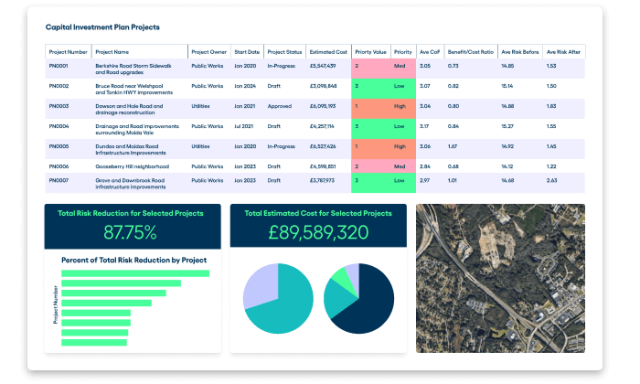Click the Jan 2024 start date cell
Image resolution: width=640 pixels, height=384 pixels.
(x=245, y=86)
